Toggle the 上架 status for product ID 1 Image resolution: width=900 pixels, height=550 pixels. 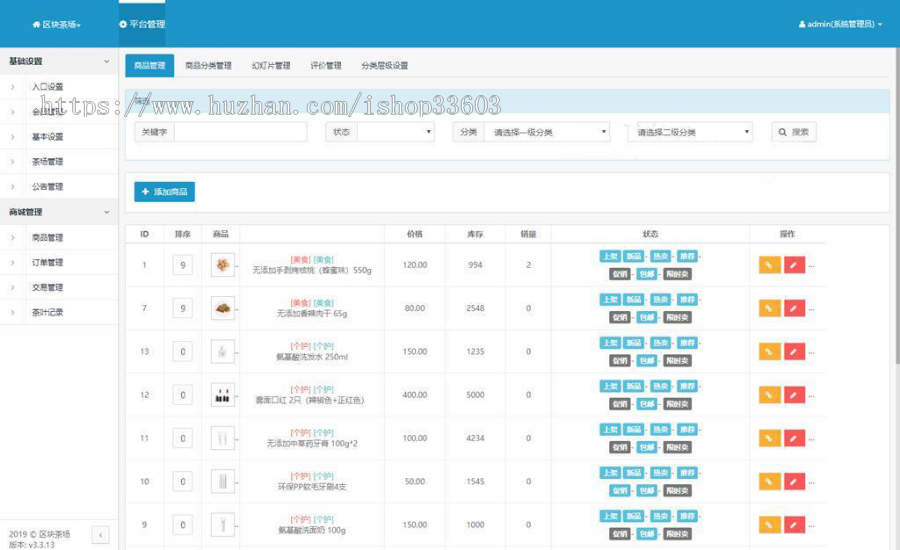[x=610, y=256]
